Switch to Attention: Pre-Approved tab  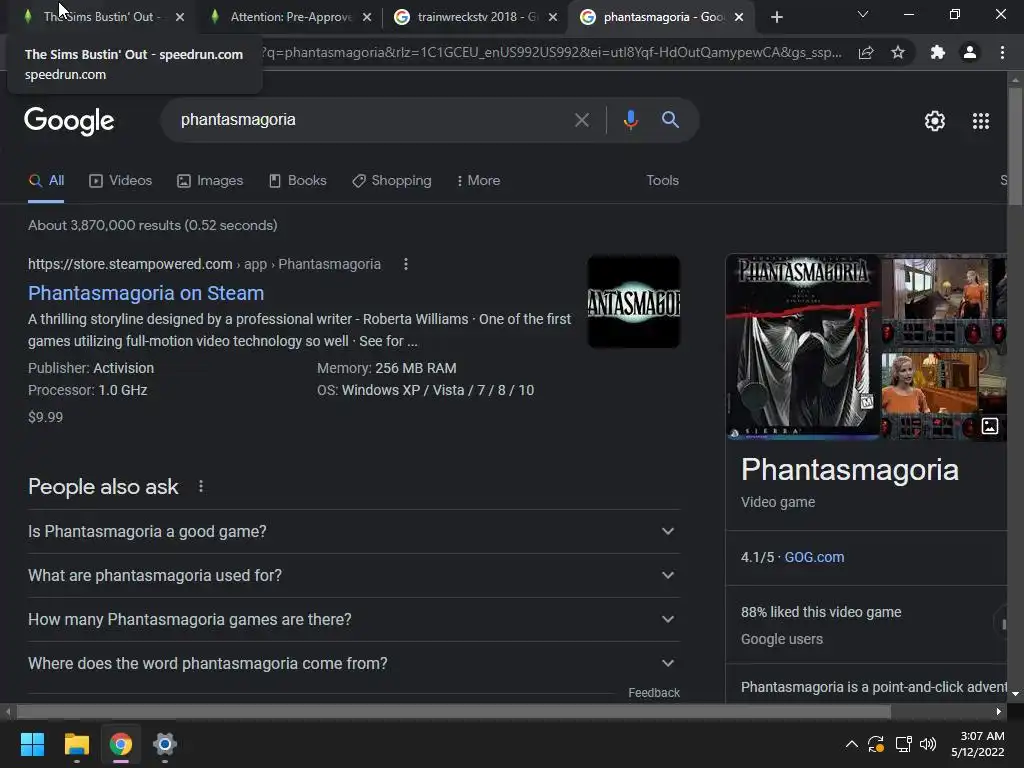(291, 17)
